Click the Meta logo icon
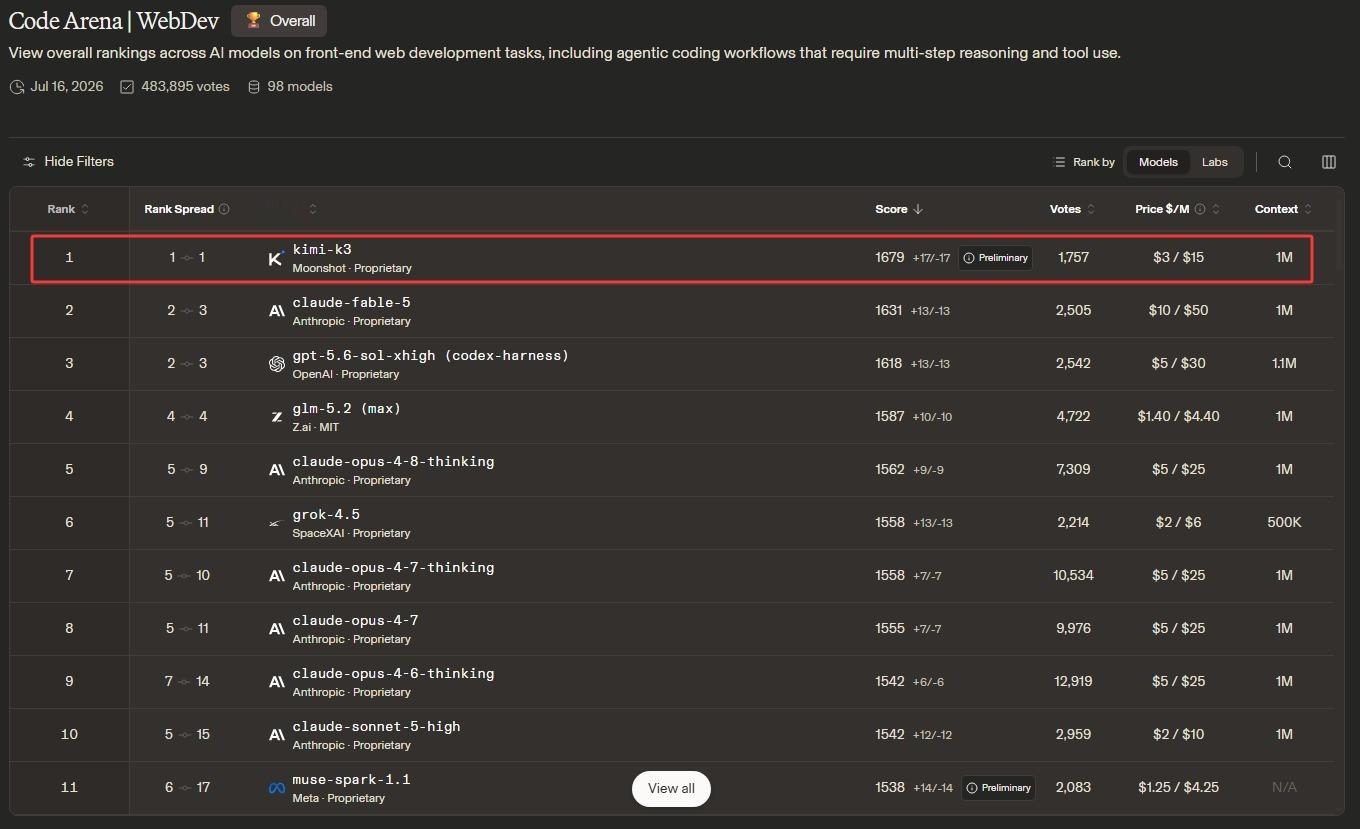 pyautogui.click(x=277, y=788)
